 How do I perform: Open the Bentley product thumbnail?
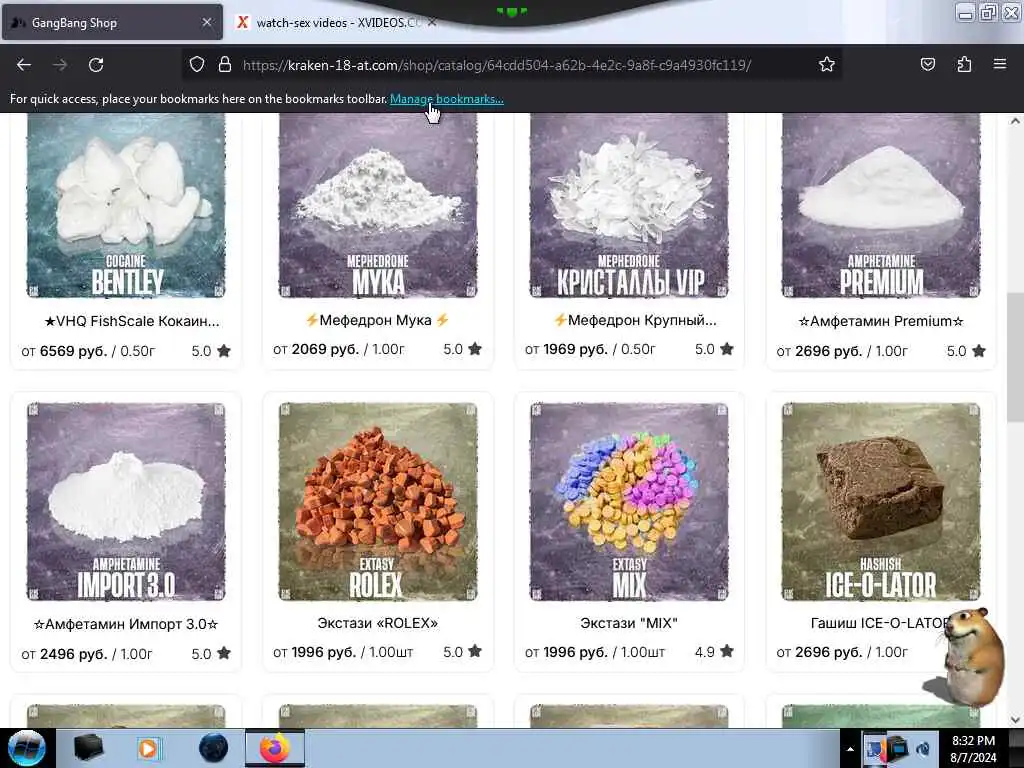point(126,205)
